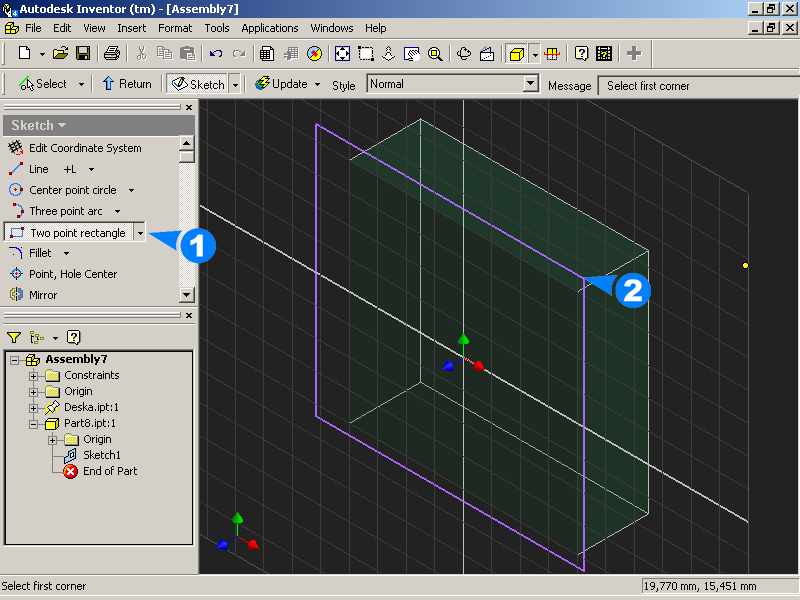Open the Line tool dropdown arrow

(x=91, y=169)
